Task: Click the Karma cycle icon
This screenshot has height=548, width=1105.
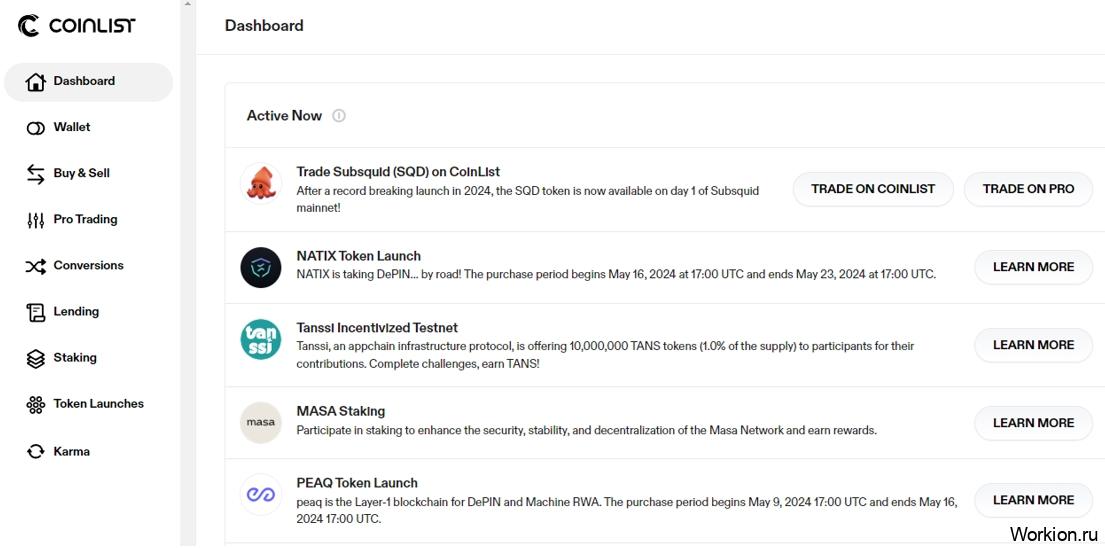Action: coord(35,452)
